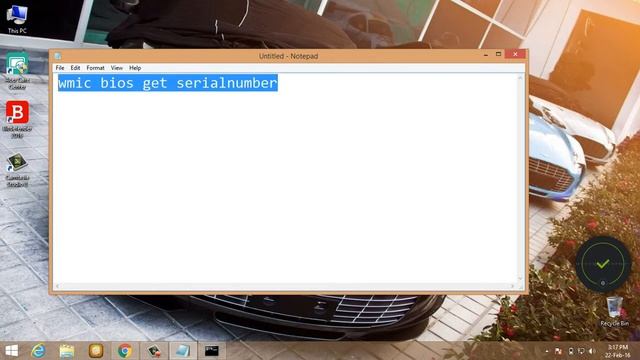Screen dimensions: 640x360
Task: Launch Internet Explorer from the taskbar
Action: pyautogui.click(x=38, y=351)
